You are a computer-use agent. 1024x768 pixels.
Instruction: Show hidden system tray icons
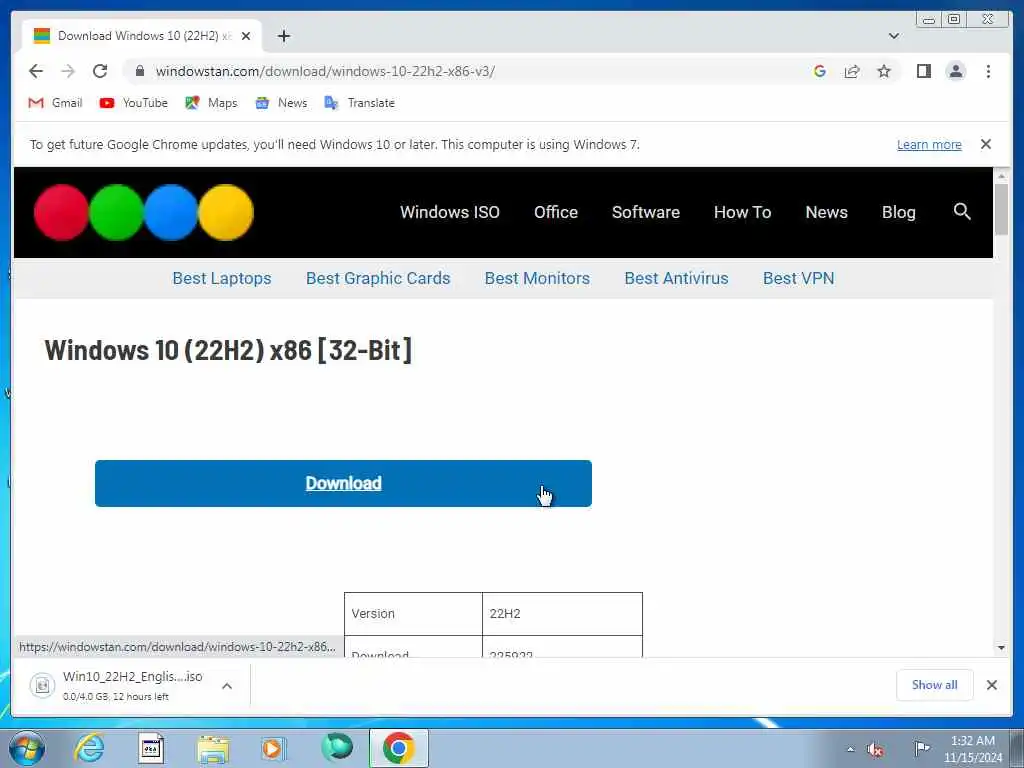850,749
